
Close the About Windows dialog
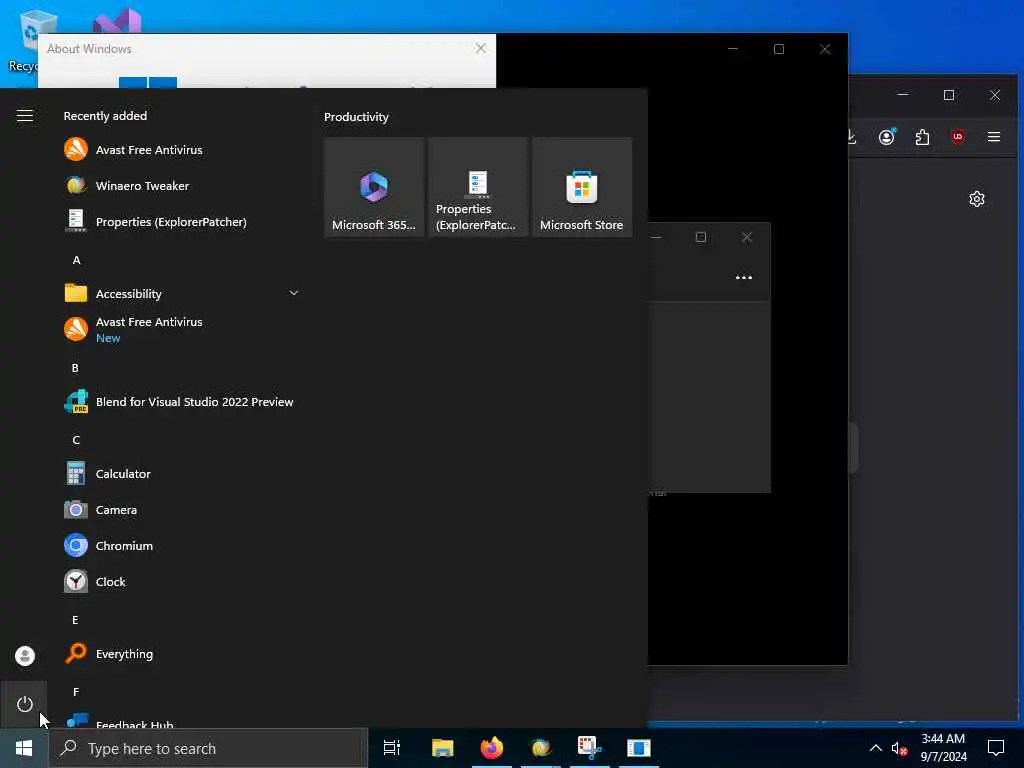[481, 48]
